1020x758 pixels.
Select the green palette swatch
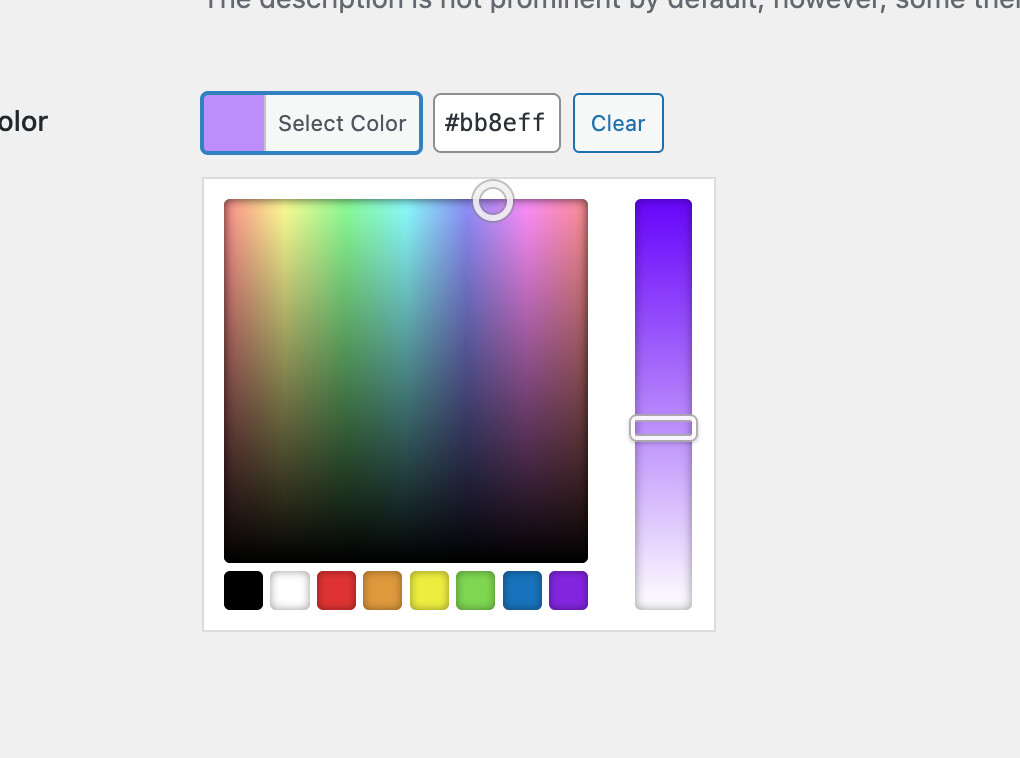tap(475, 590)
